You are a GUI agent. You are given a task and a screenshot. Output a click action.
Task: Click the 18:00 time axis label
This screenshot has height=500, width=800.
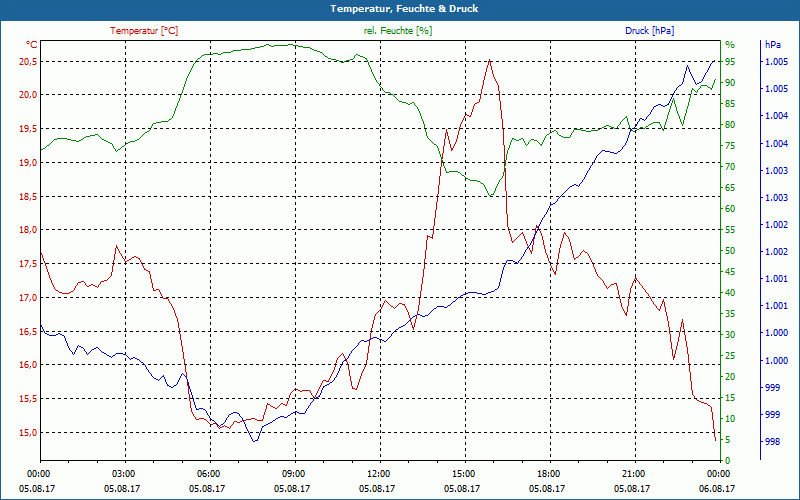click(x=547, y=474)
